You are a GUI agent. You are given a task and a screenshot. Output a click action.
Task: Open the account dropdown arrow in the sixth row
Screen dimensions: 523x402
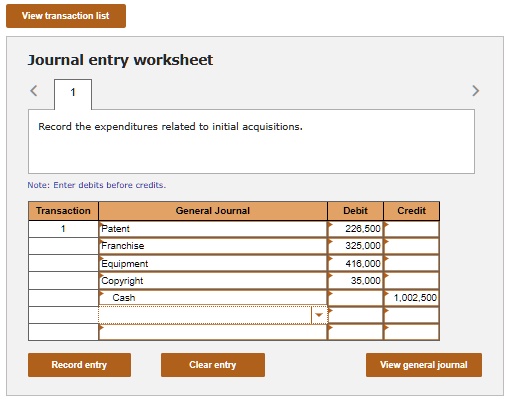(x=319, y=315)
